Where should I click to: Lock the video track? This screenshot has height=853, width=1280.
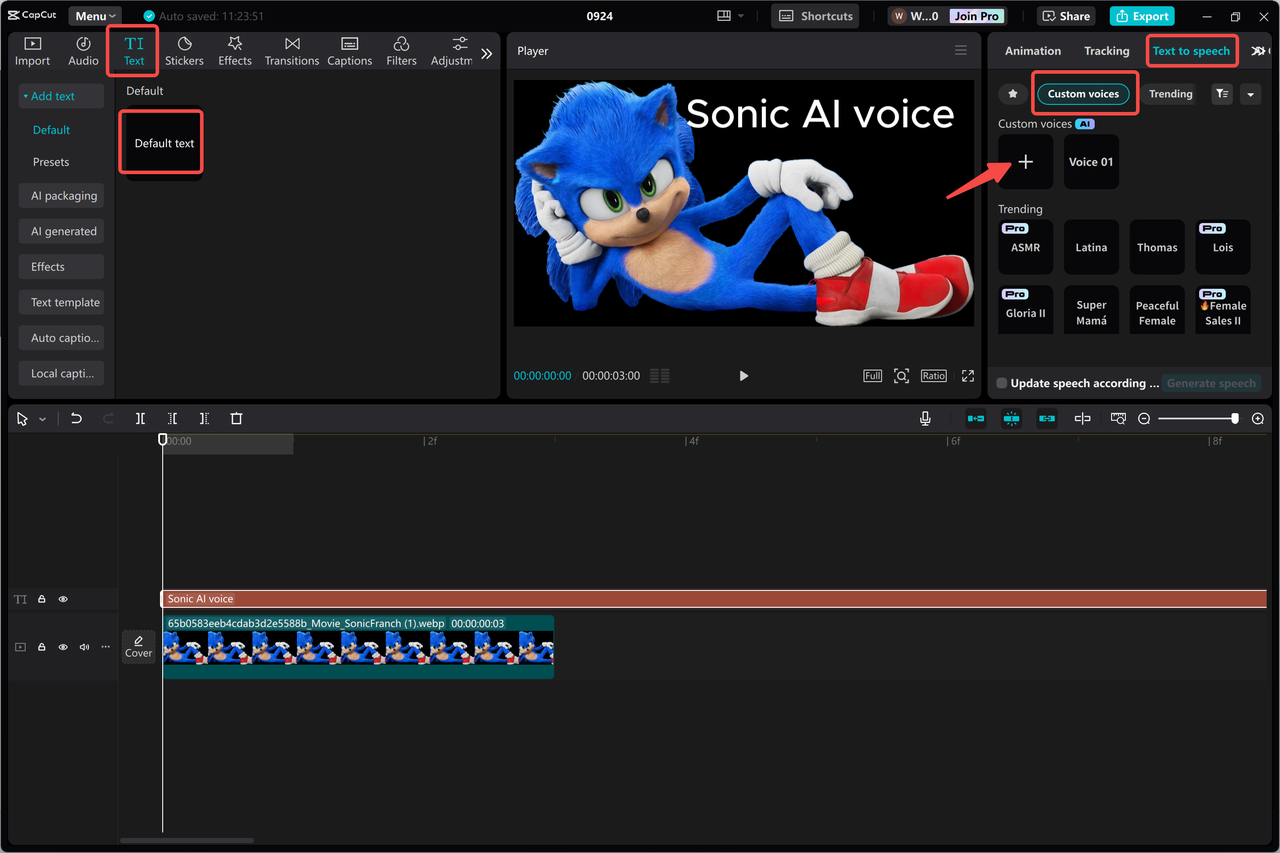[40, 647]
